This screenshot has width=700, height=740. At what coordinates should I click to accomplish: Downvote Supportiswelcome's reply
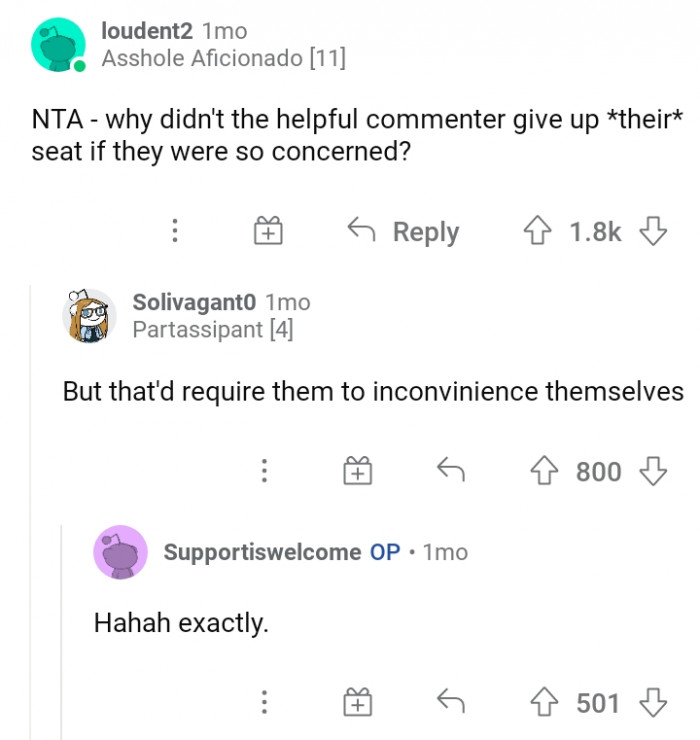pos(653,703)
